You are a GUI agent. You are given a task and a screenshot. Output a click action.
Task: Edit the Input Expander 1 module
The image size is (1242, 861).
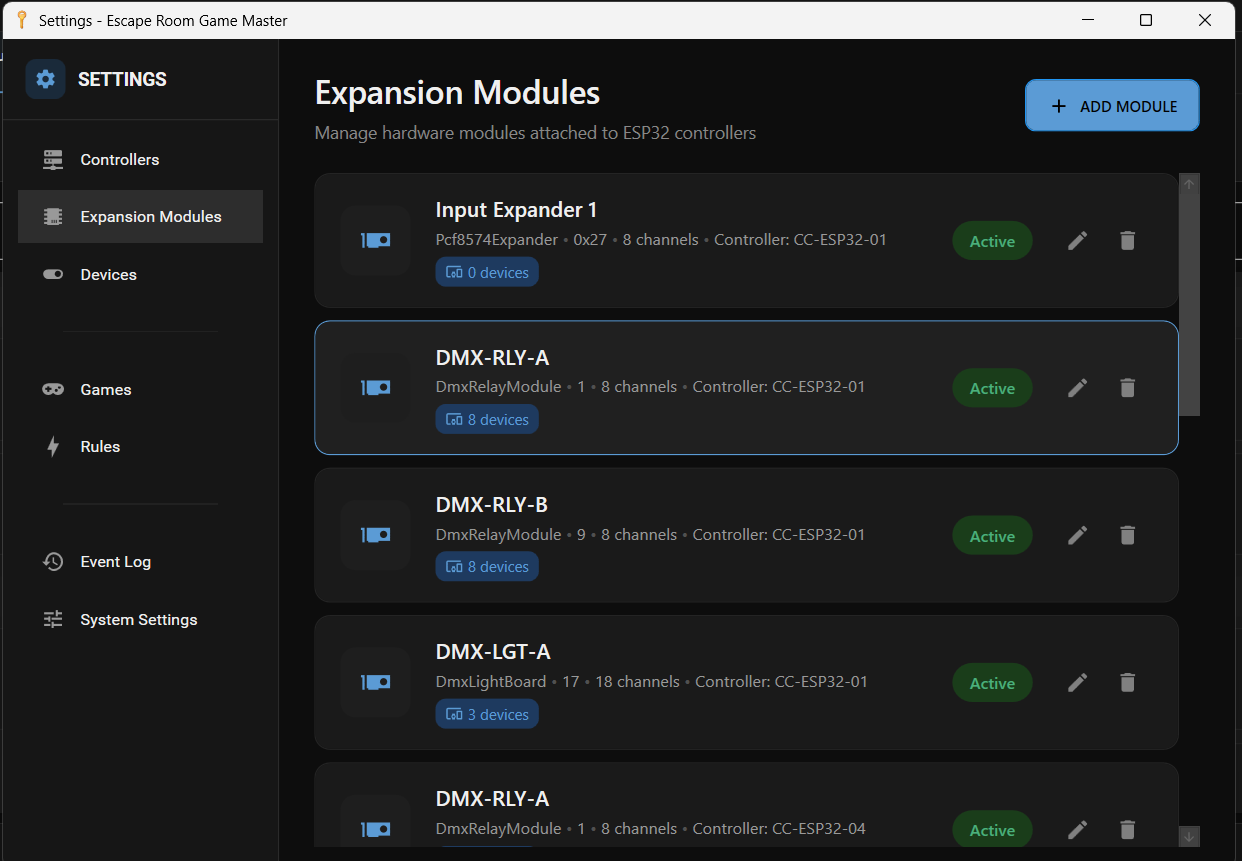coord(1077,241)
